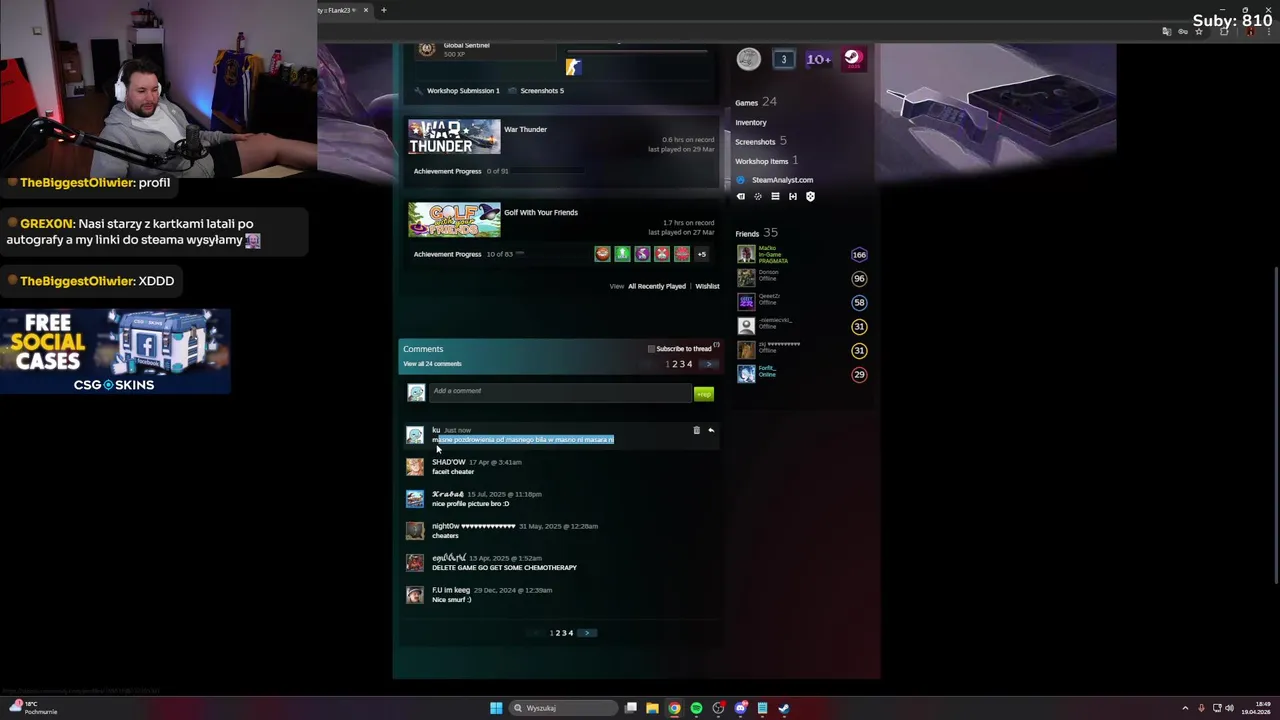This screenshot has width=1280, height=720.
Task: Open Golf With Your Friends thumbnail
Action: [454, 220]
